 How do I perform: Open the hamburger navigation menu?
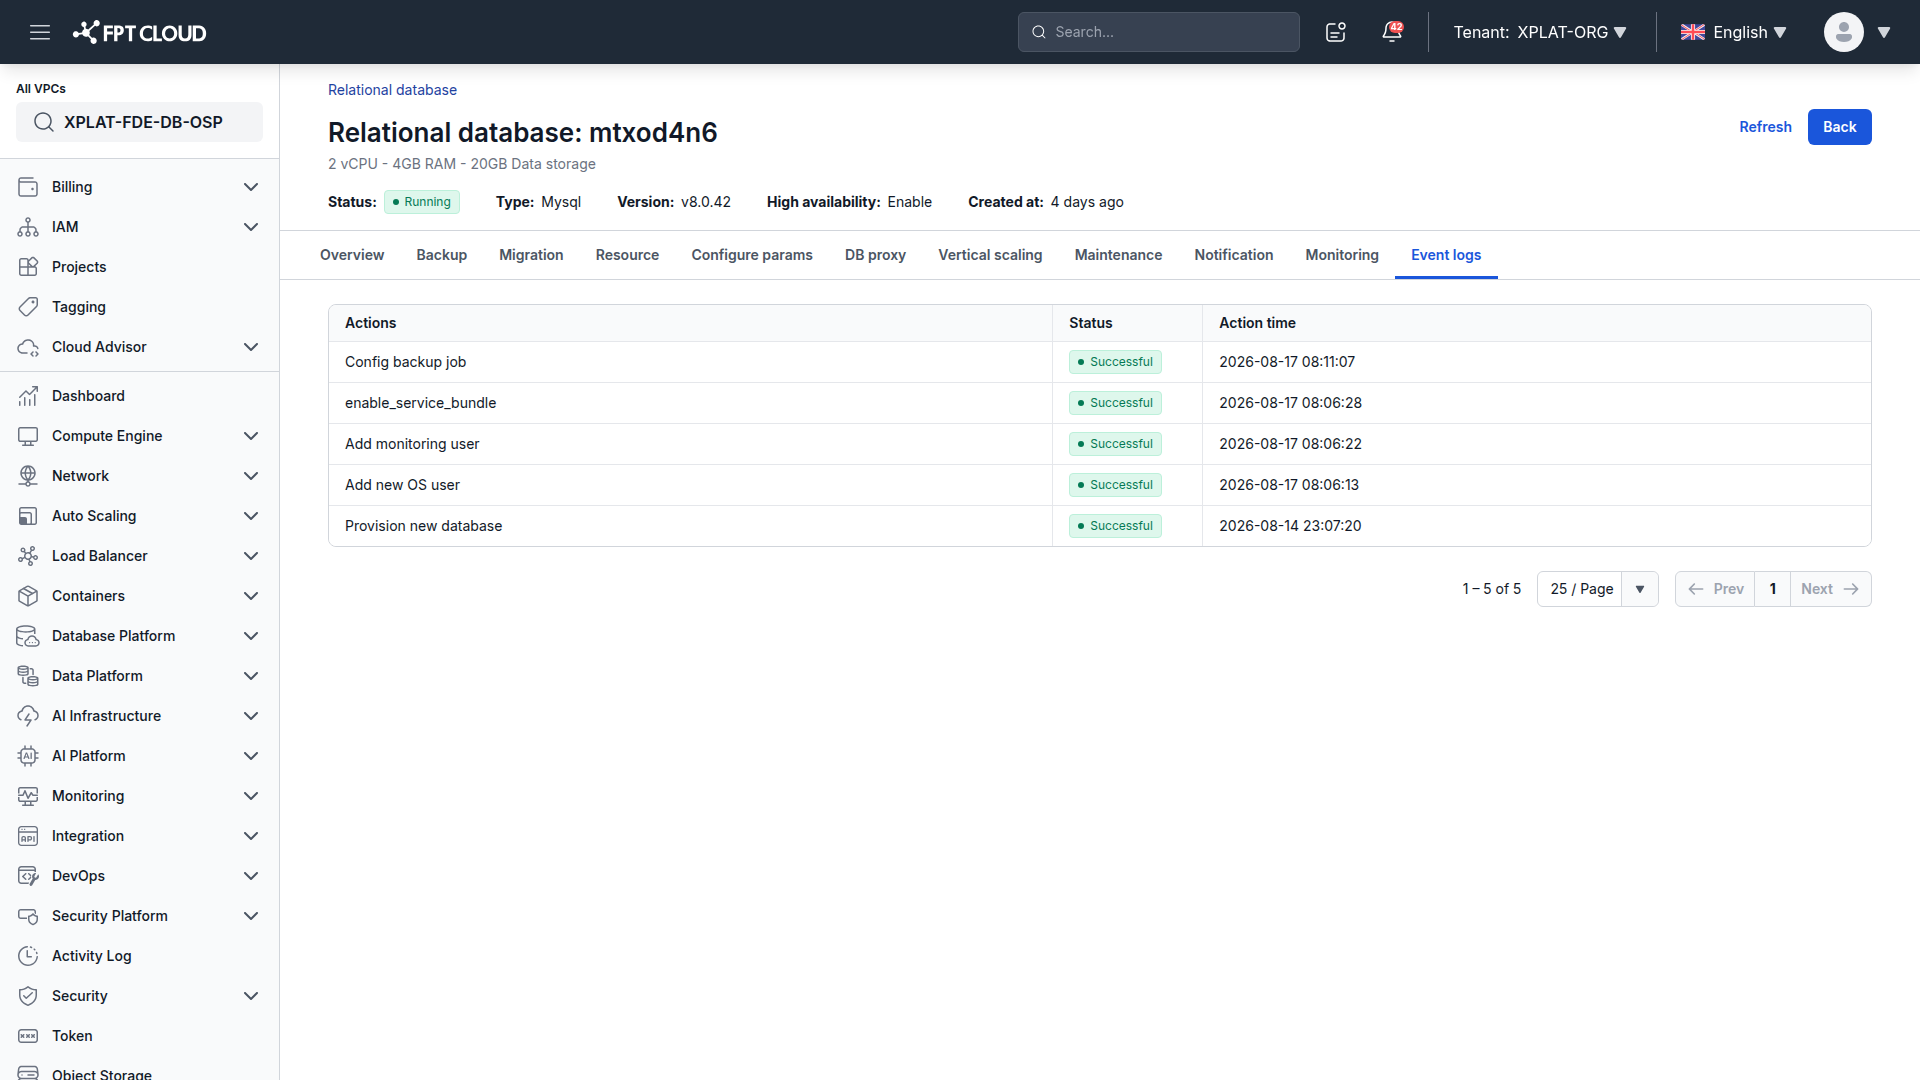pos(40,32)
